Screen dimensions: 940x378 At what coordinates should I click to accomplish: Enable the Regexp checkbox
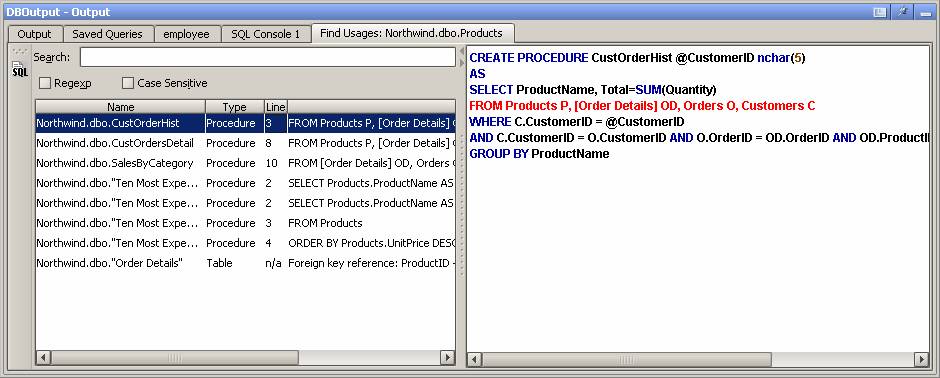coord(45,83)
